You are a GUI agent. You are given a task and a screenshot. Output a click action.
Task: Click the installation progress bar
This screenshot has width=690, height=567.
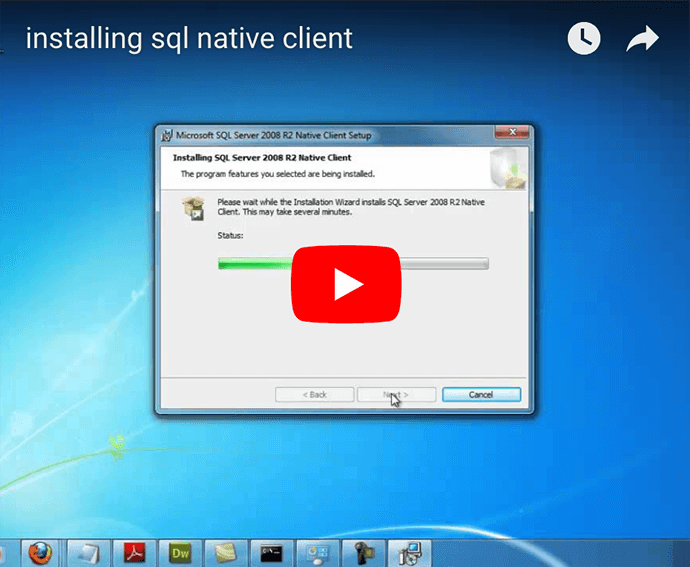(x=353, y=263)
